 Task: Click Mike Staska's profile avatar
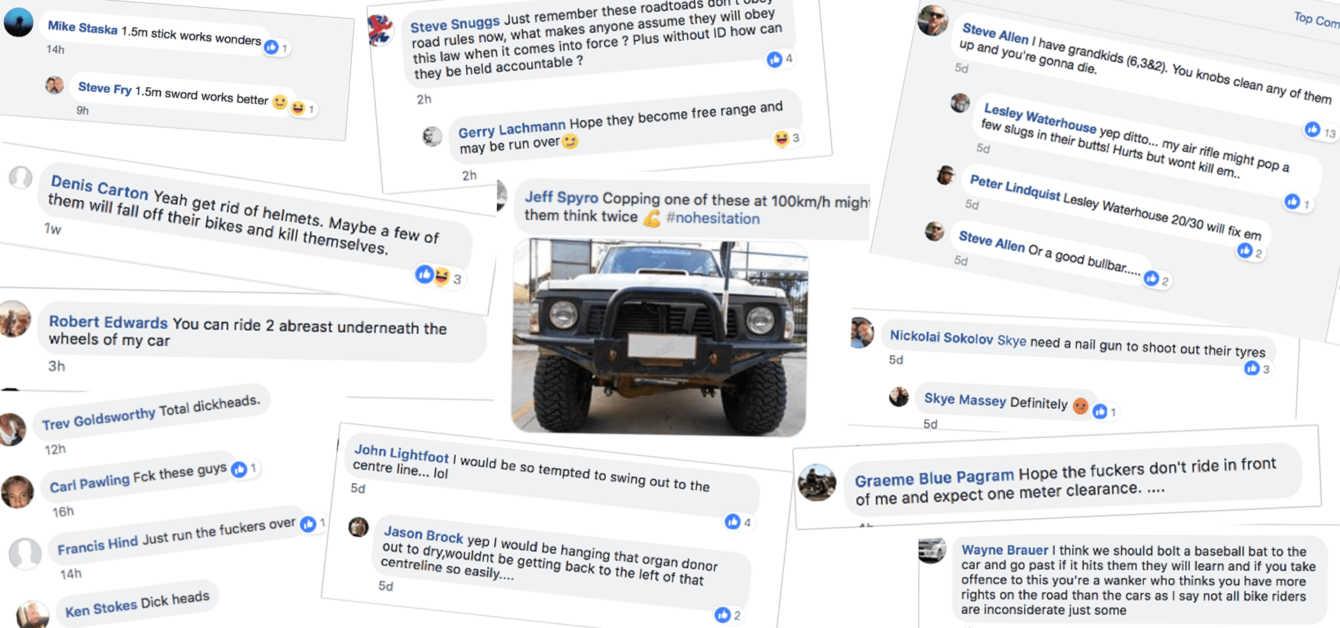click(x=19, y=22)
